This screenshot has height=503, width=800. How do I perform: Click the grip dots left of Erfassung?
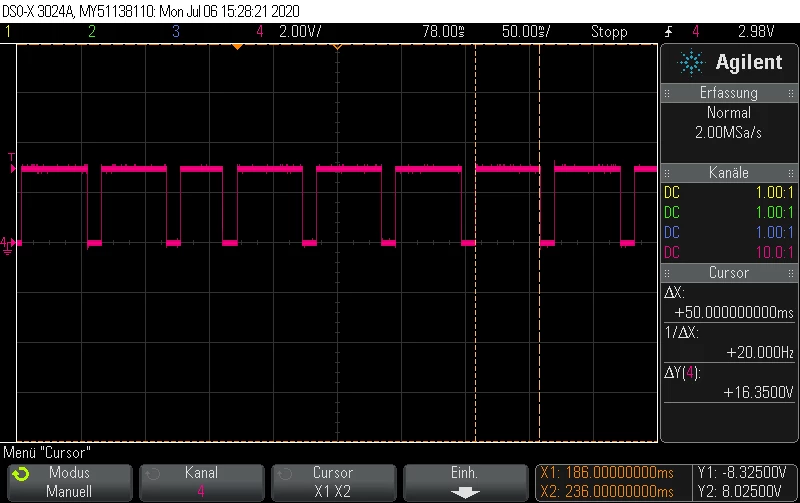667,93
